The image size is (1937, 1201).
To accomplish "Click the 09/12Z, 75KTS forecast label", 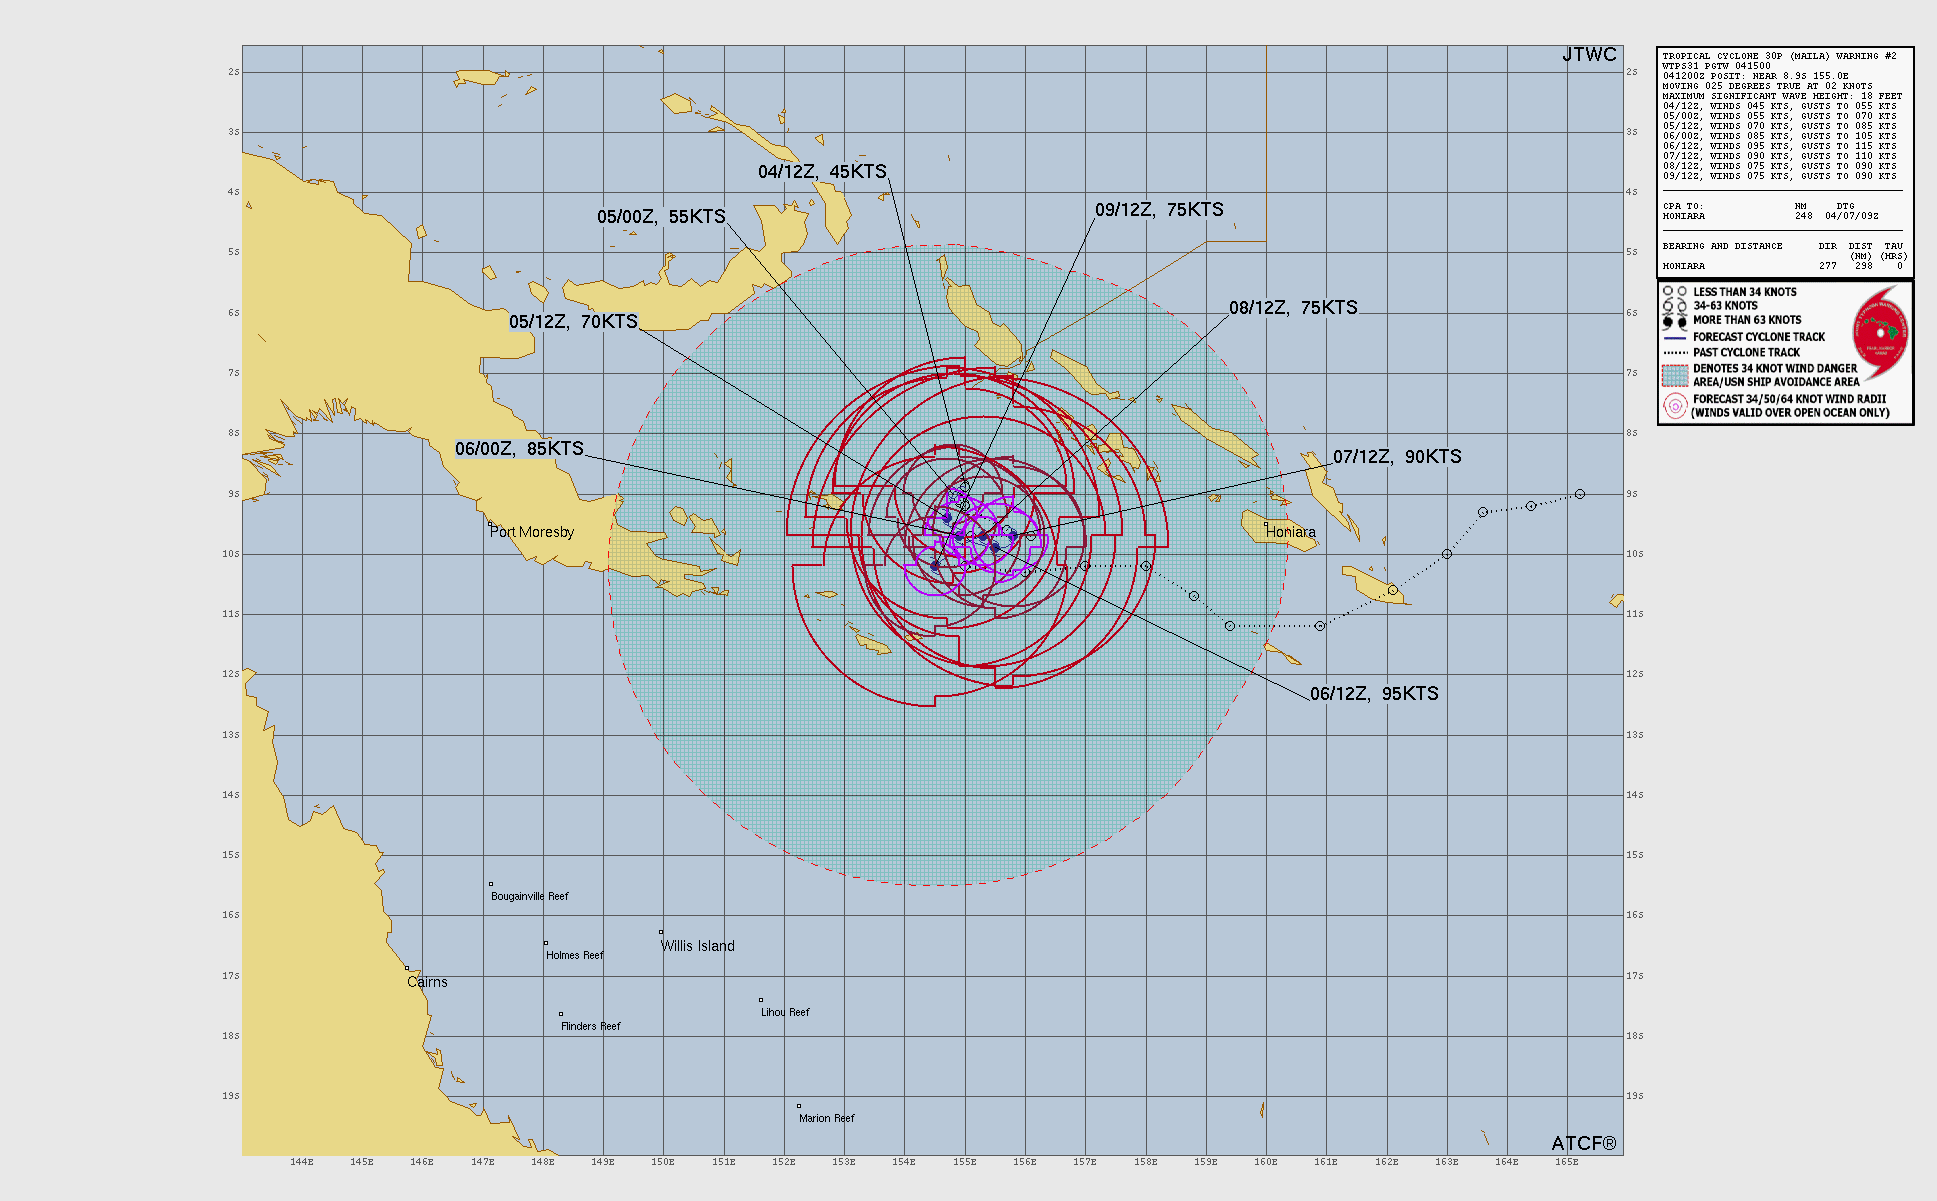I will tap(1159, 210).
